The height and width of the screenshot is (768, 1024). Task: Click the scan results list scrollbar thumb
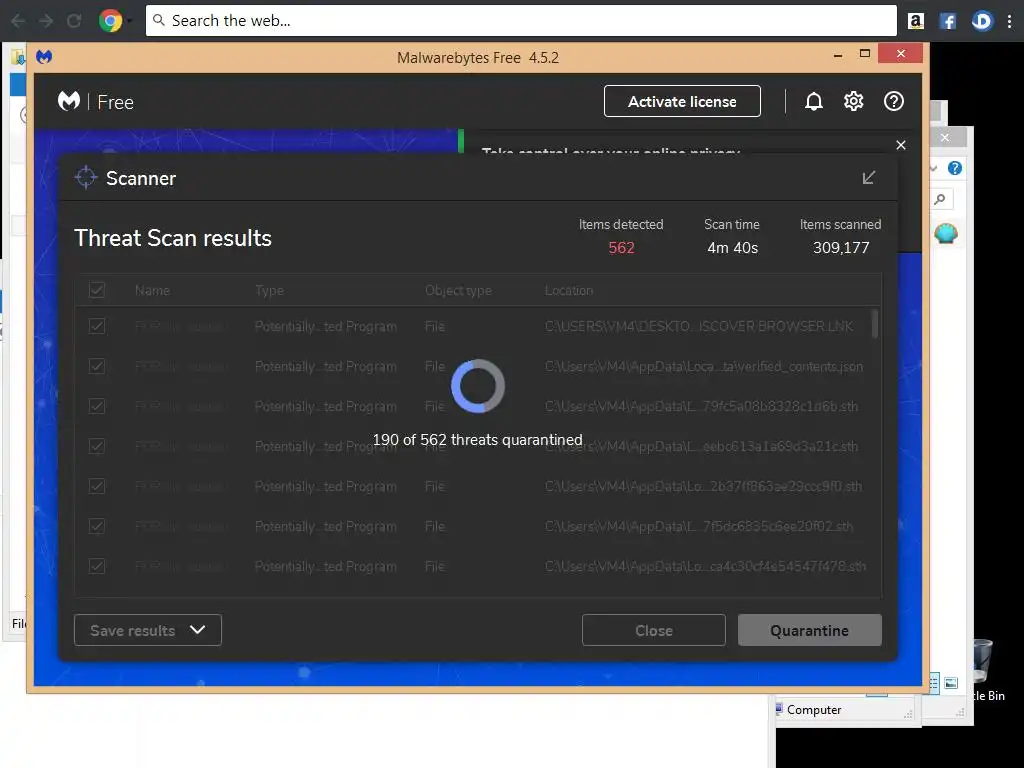[874, 324]
